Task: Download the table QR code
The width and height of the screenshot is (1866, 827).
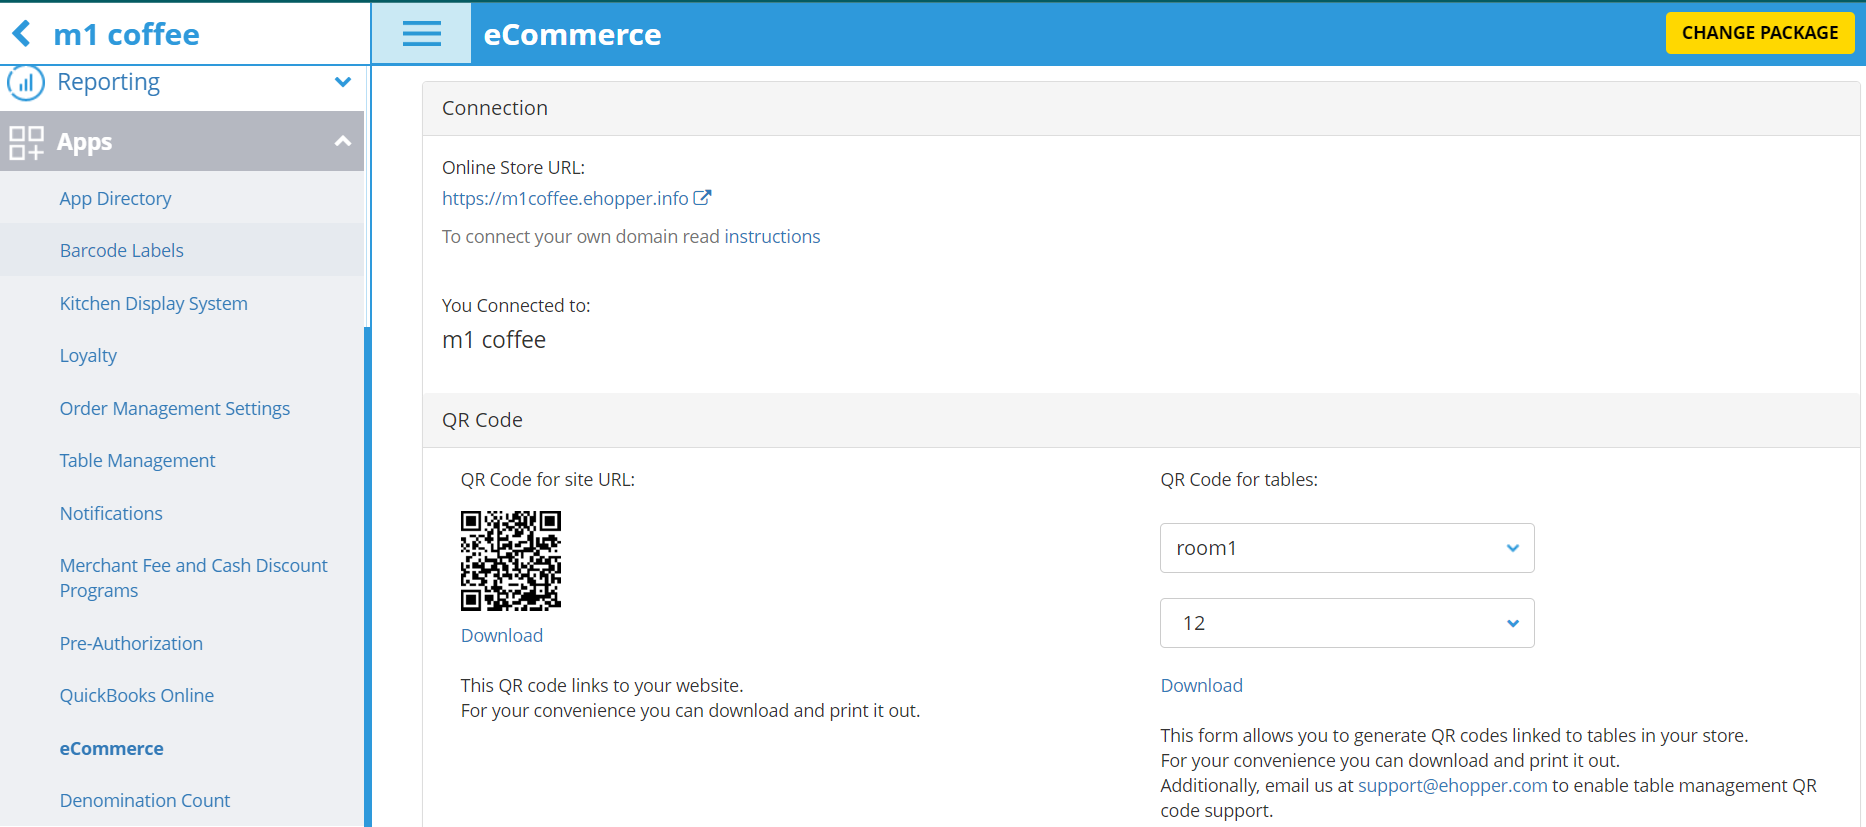Action: pos(1201,685)
